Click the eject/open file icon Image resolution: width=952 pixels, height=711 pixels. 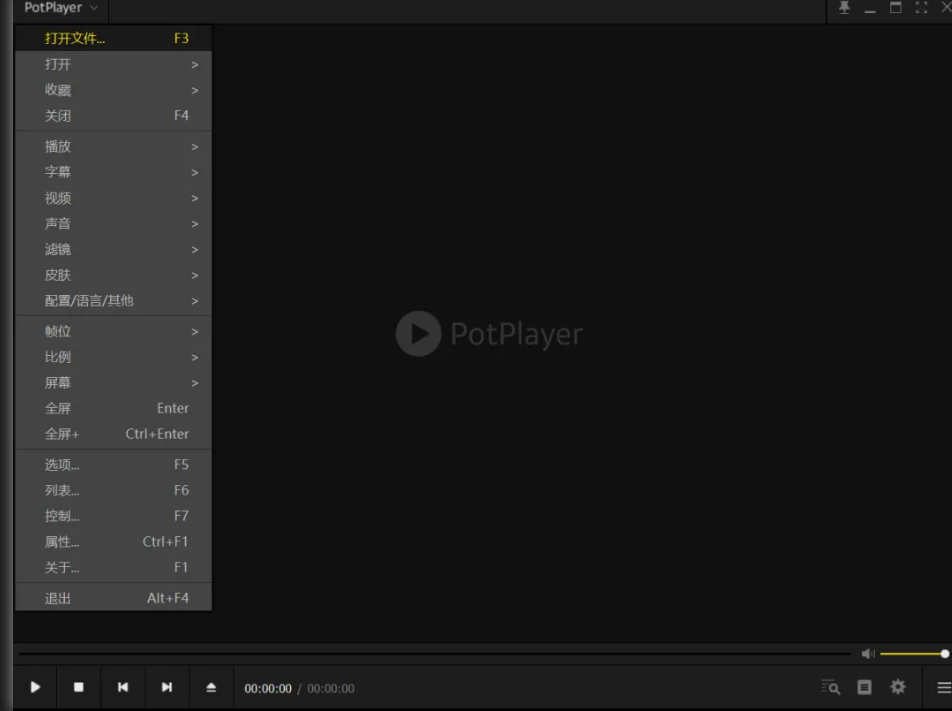click(211, 687)
